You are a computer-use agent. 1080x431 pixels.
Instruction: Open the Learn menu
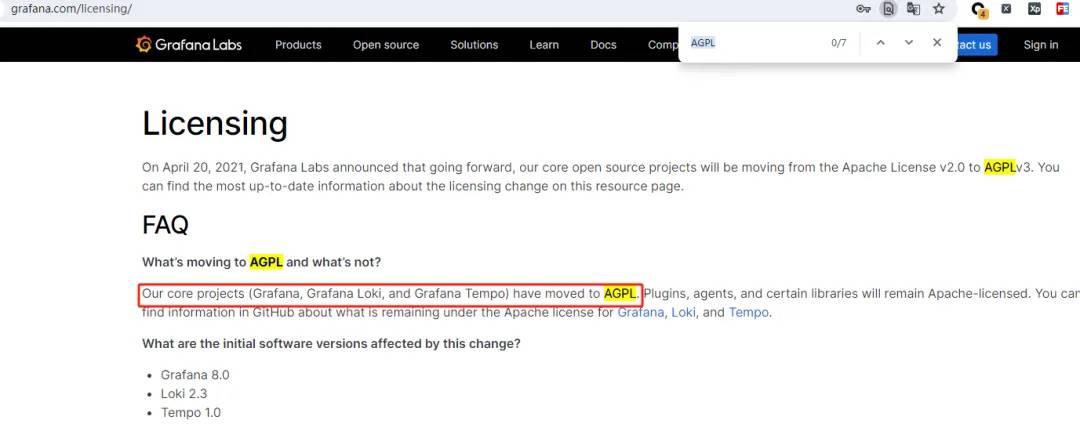click(544, 45)
